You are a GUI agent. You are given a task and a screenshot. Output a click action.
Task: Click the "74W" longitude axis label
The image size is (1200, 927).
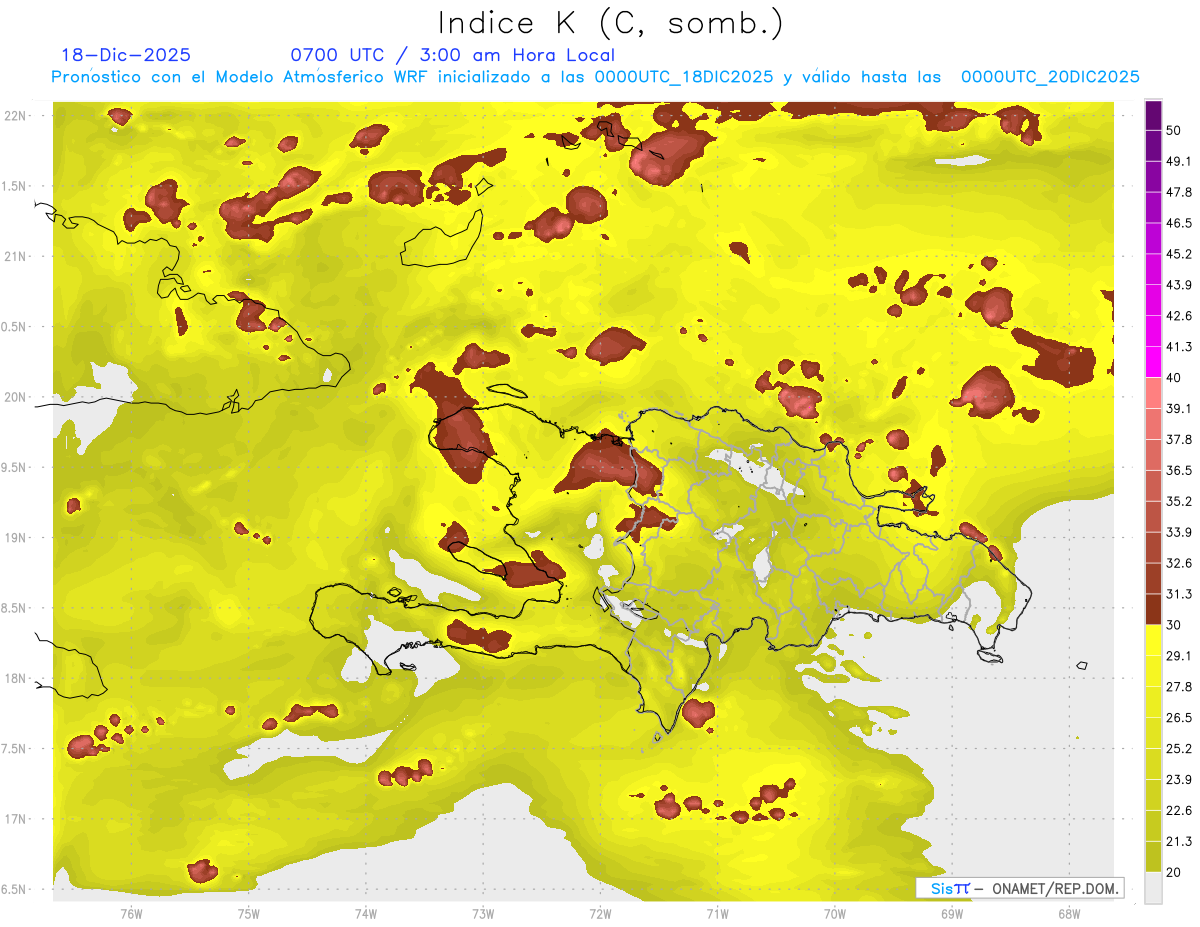(366, 914)
